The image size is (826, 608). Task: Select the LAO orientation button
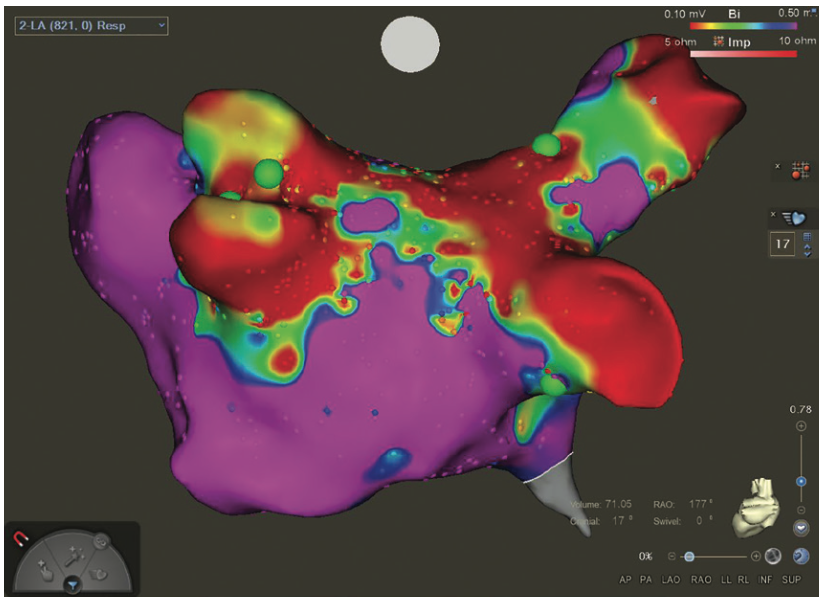pyautogui.click(x=670, y=579)
